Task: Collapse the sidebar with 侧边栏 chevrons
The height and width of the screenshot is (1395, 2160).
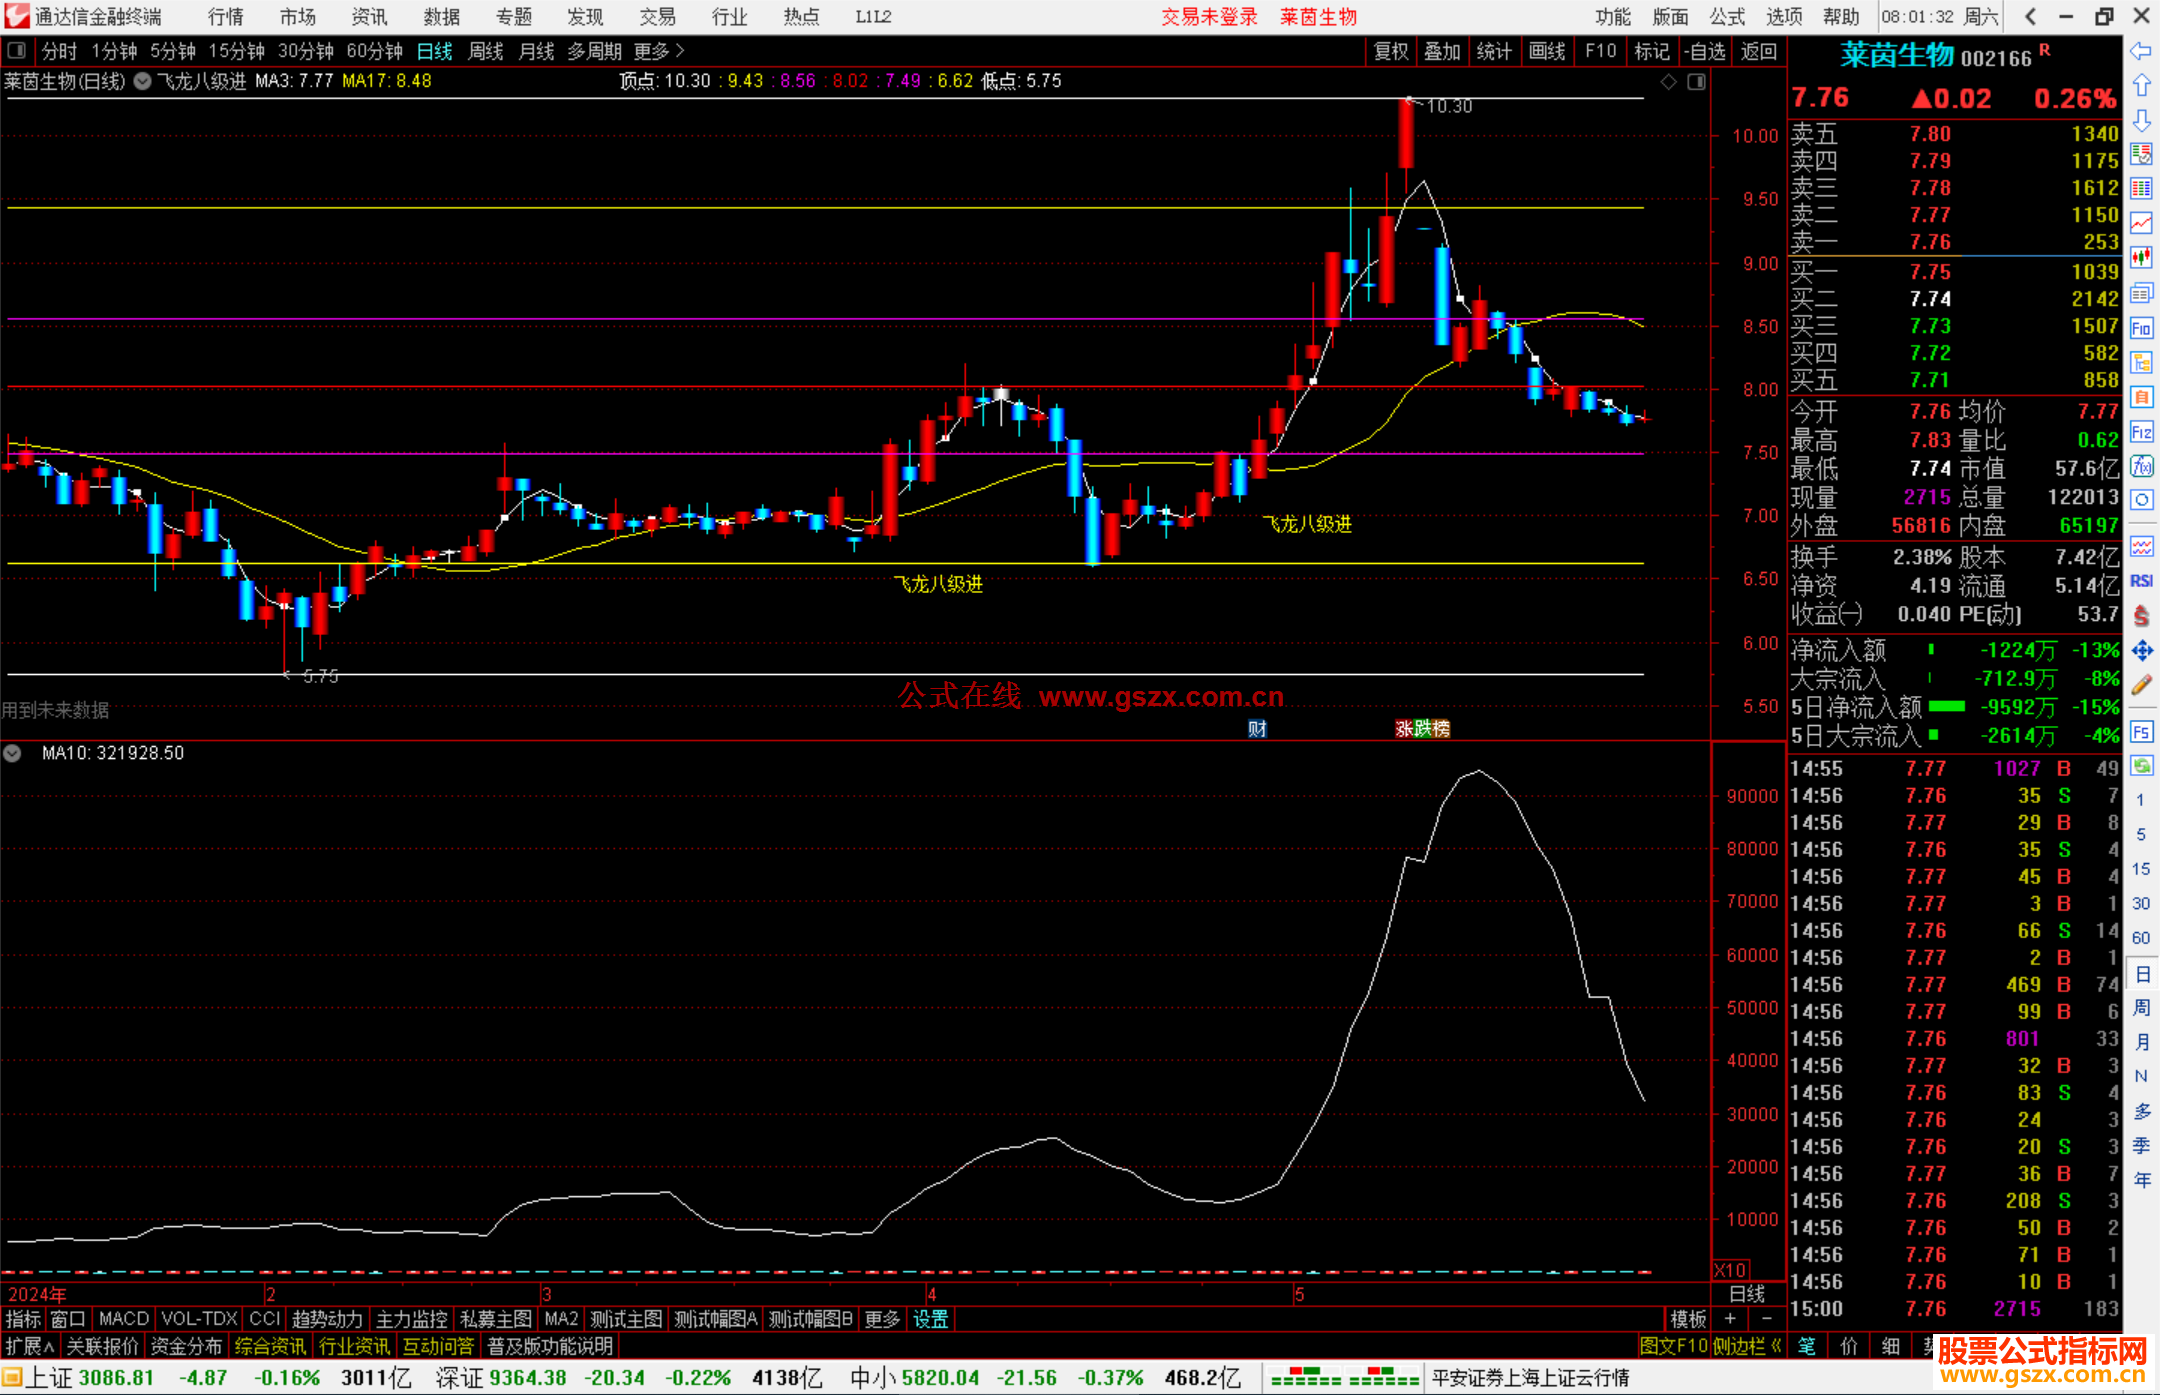Action: point(1748,1346)
